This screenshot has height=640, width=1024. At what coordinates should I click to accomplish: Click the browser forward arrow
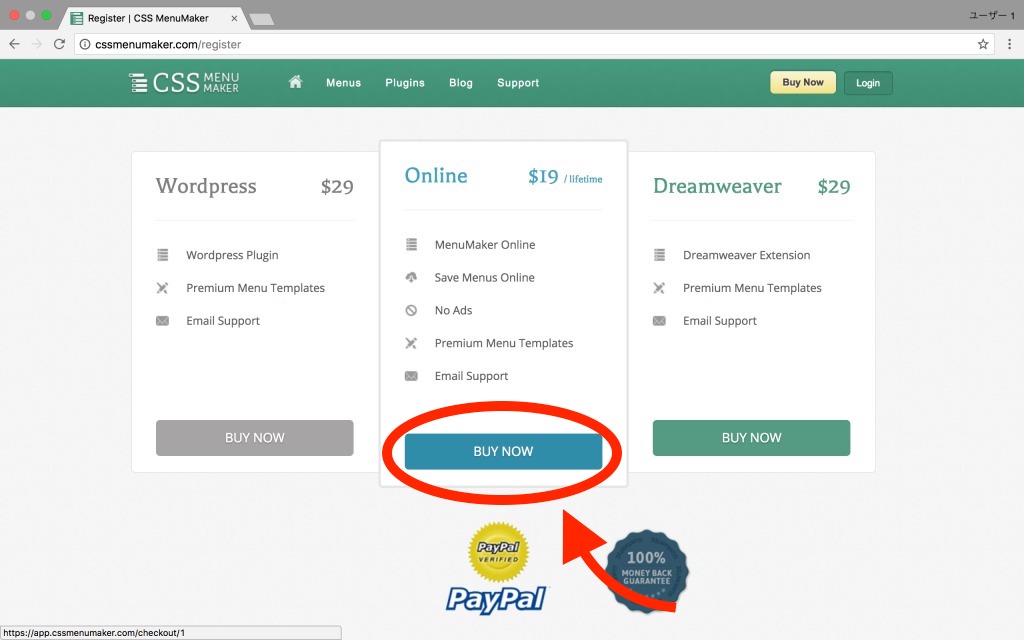point(37,44)
